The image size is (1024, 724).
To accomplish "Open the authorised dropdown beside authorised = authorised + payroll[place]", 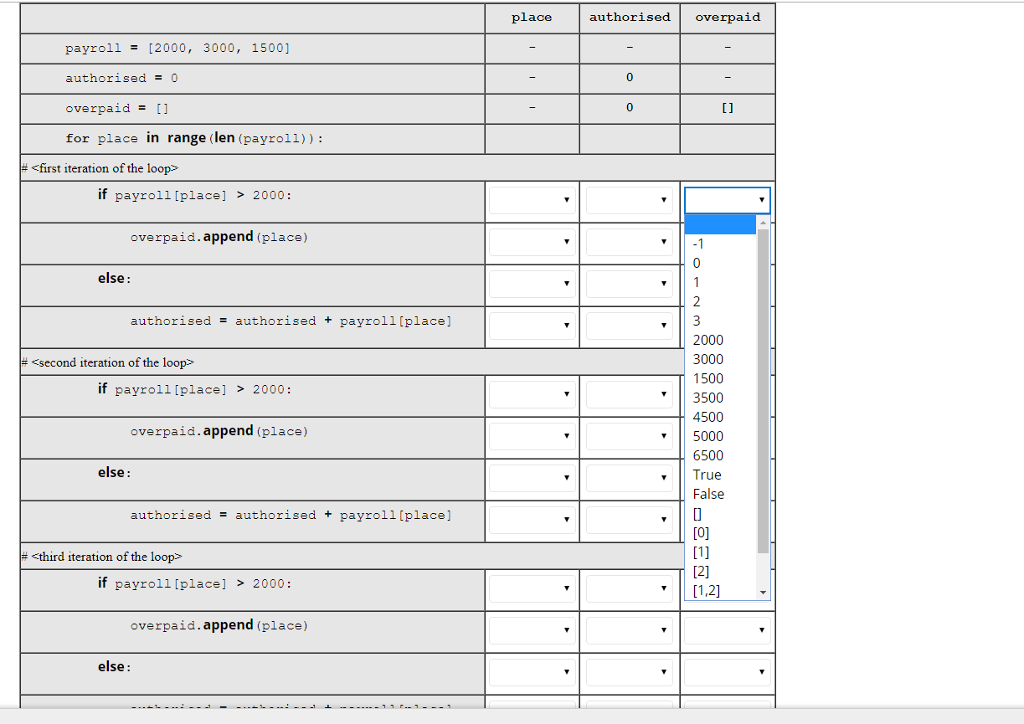I will point(629,326).
